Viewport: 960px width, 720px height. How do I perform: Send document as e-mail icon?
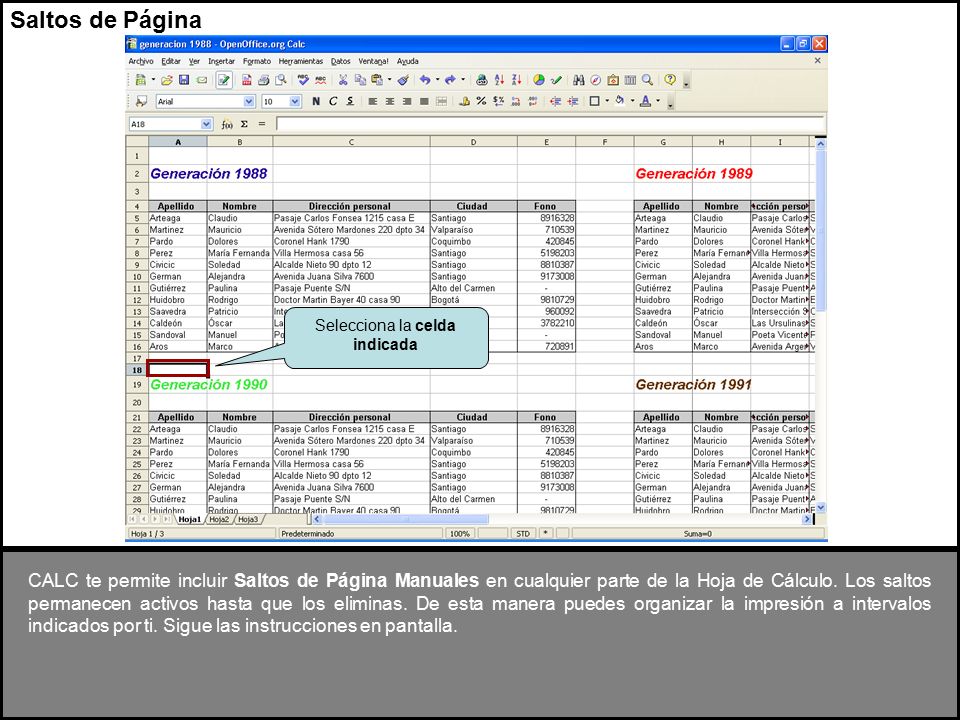[x=201, y=80]
